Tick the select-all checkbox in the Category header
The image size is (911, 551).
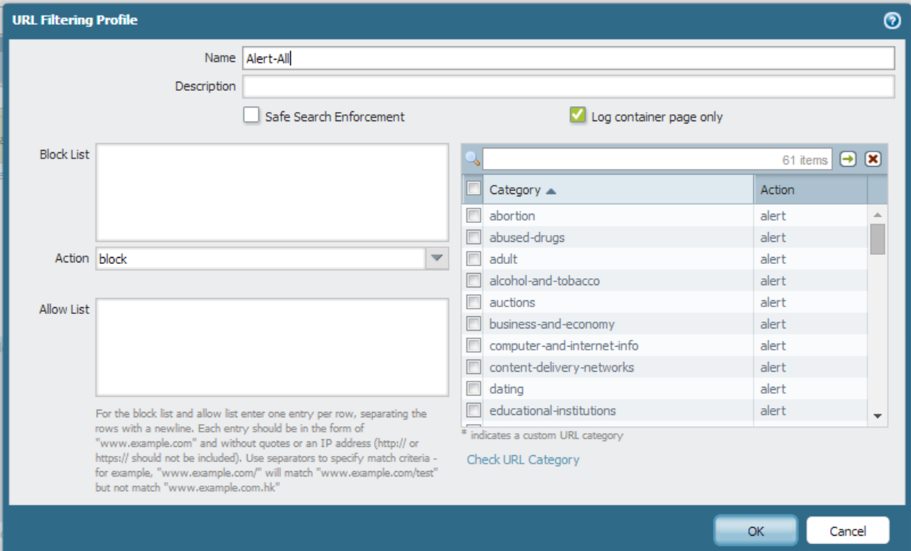click(473, 189)
